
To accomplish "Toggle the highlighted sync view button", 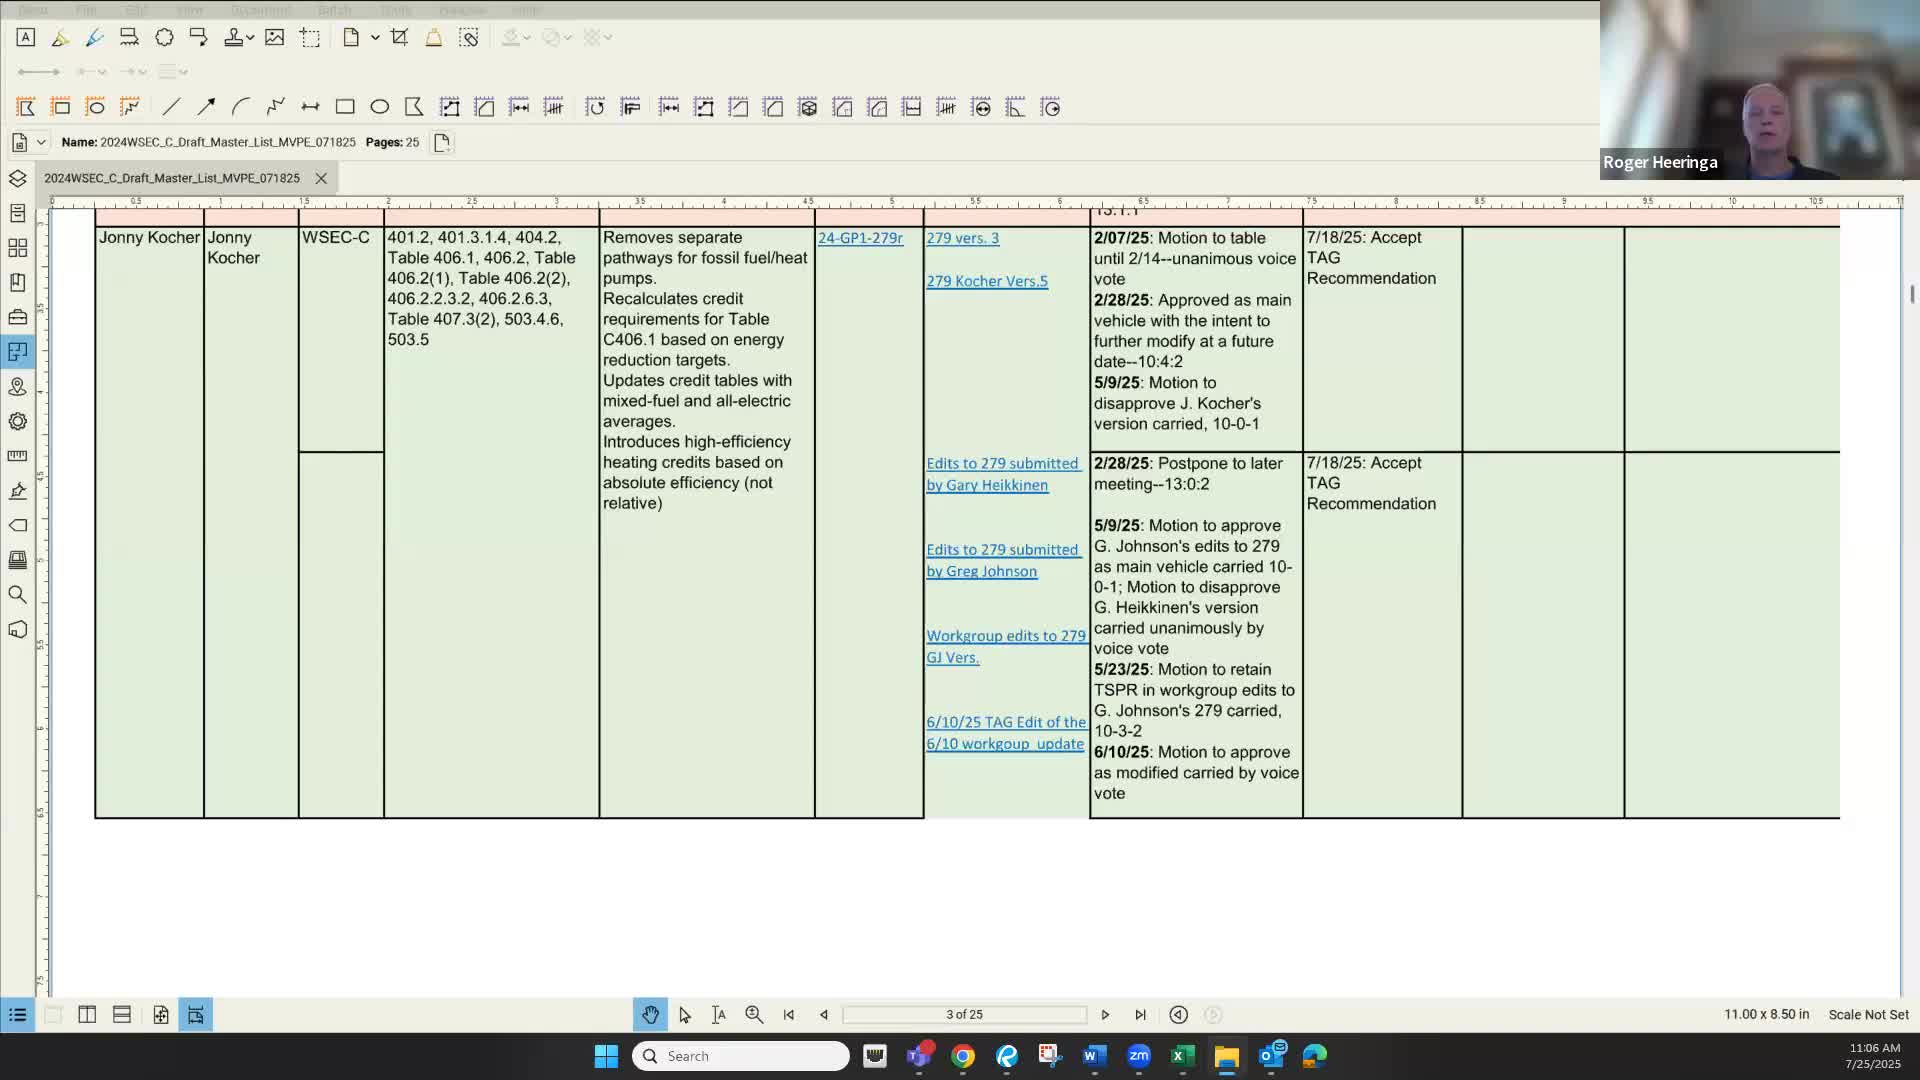I will (x=195, y=1014).
